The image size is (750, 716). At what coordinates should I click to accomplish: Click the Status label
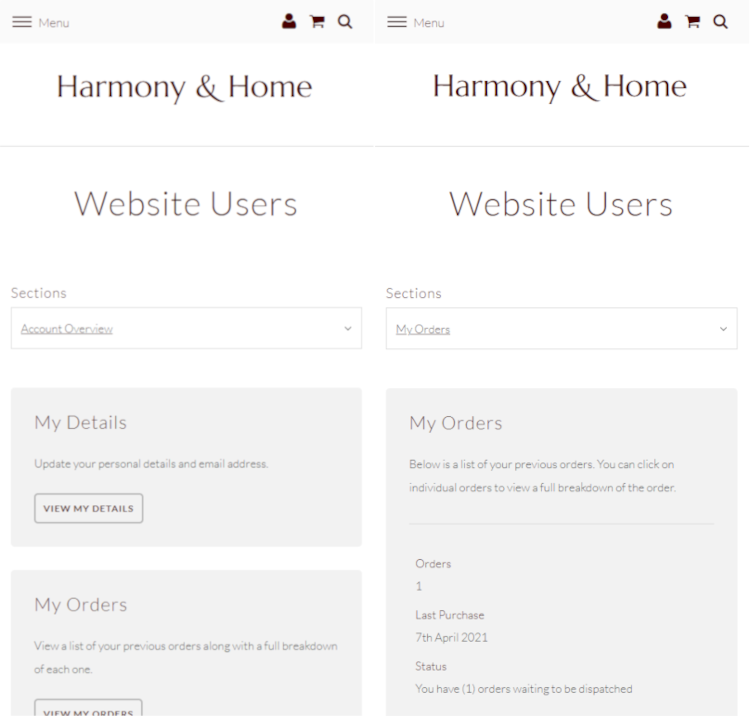coord(431,666)
